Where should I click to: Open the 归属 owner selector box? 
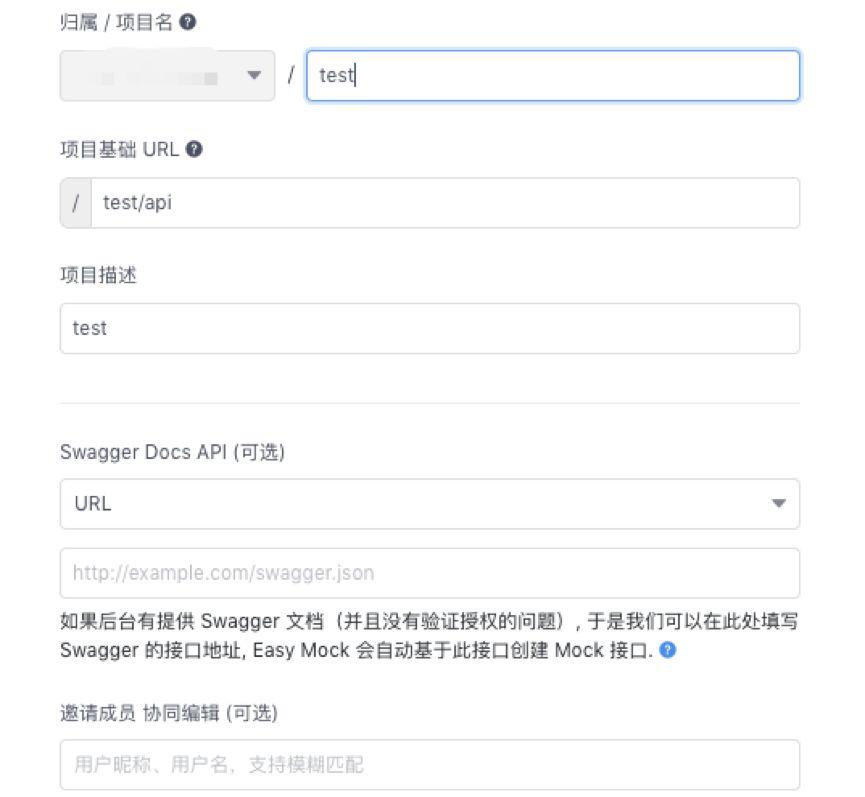pyautogui.click(x=167, y=76)
